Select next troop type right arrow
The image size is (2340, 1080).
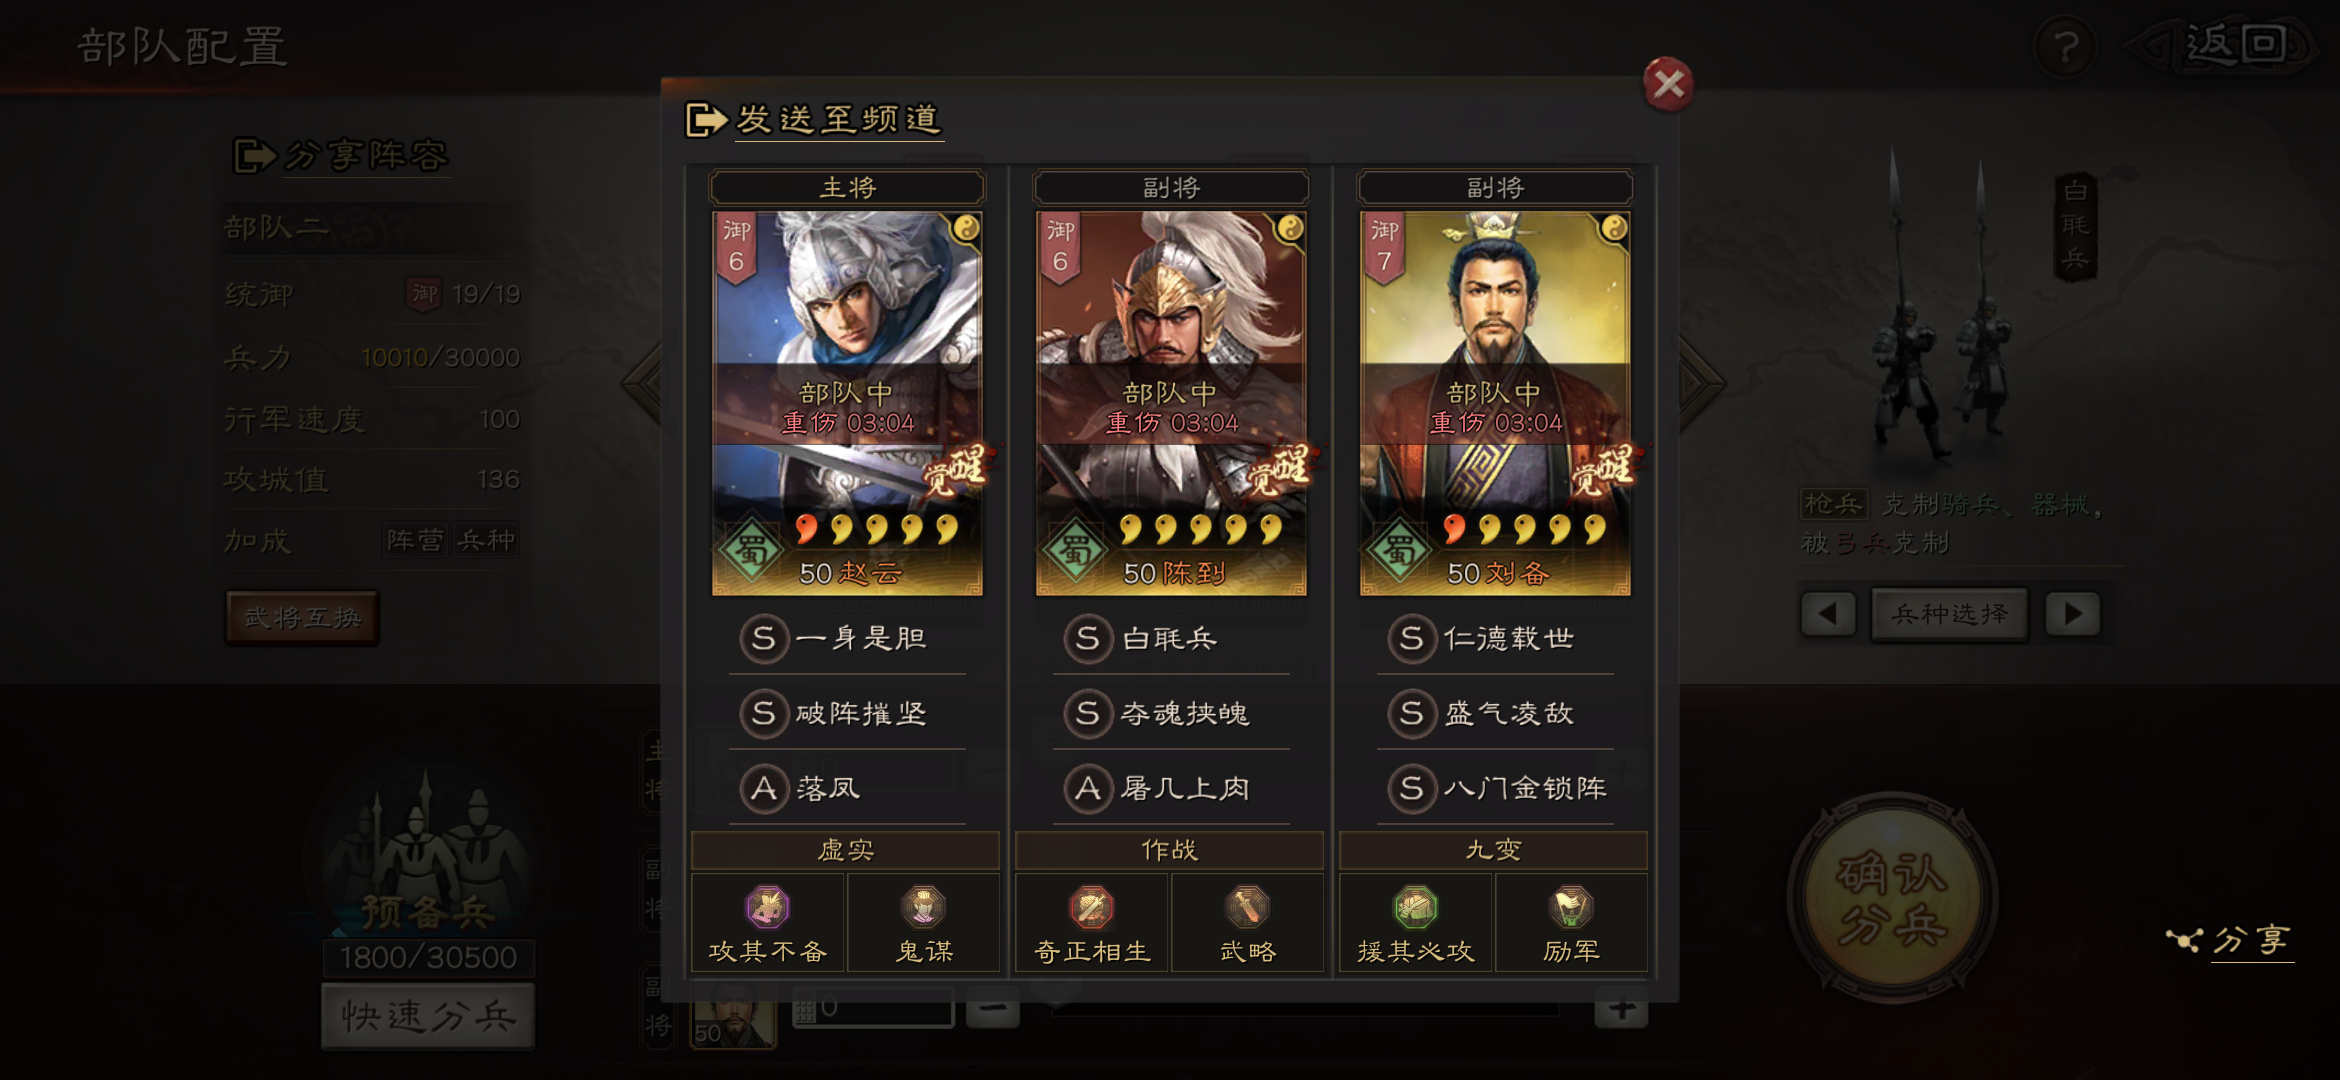point(2072,613)
